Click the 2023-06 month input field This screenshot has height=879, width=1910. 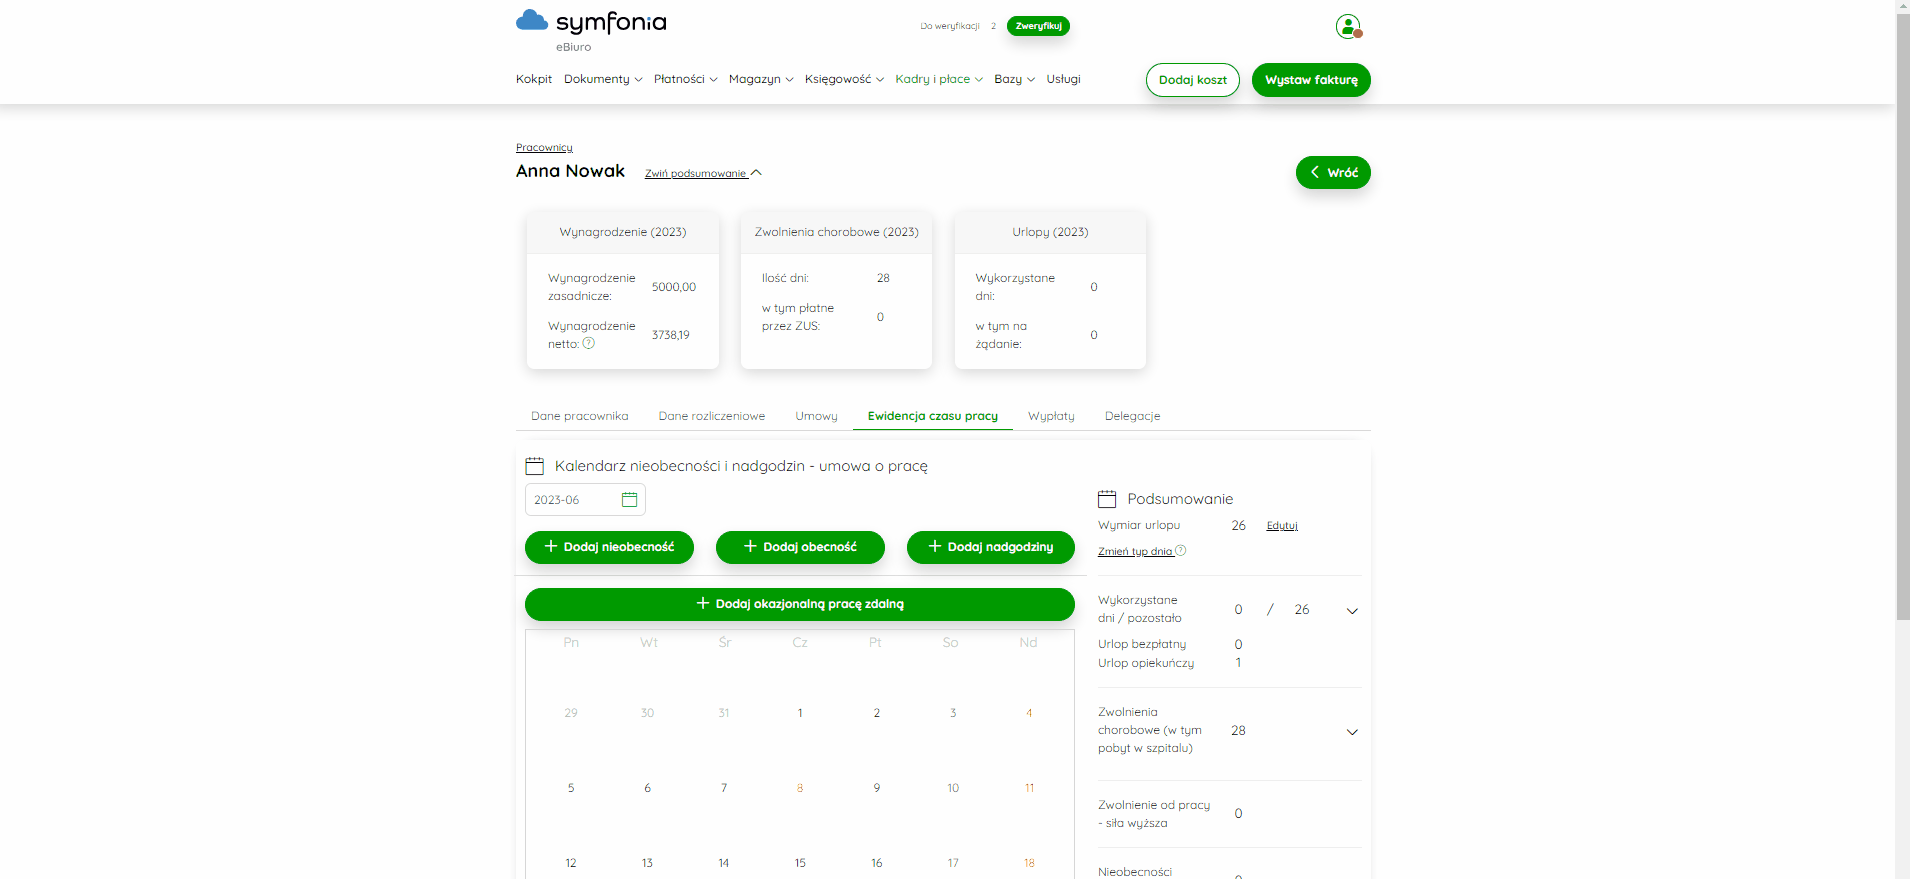point(585,500)
